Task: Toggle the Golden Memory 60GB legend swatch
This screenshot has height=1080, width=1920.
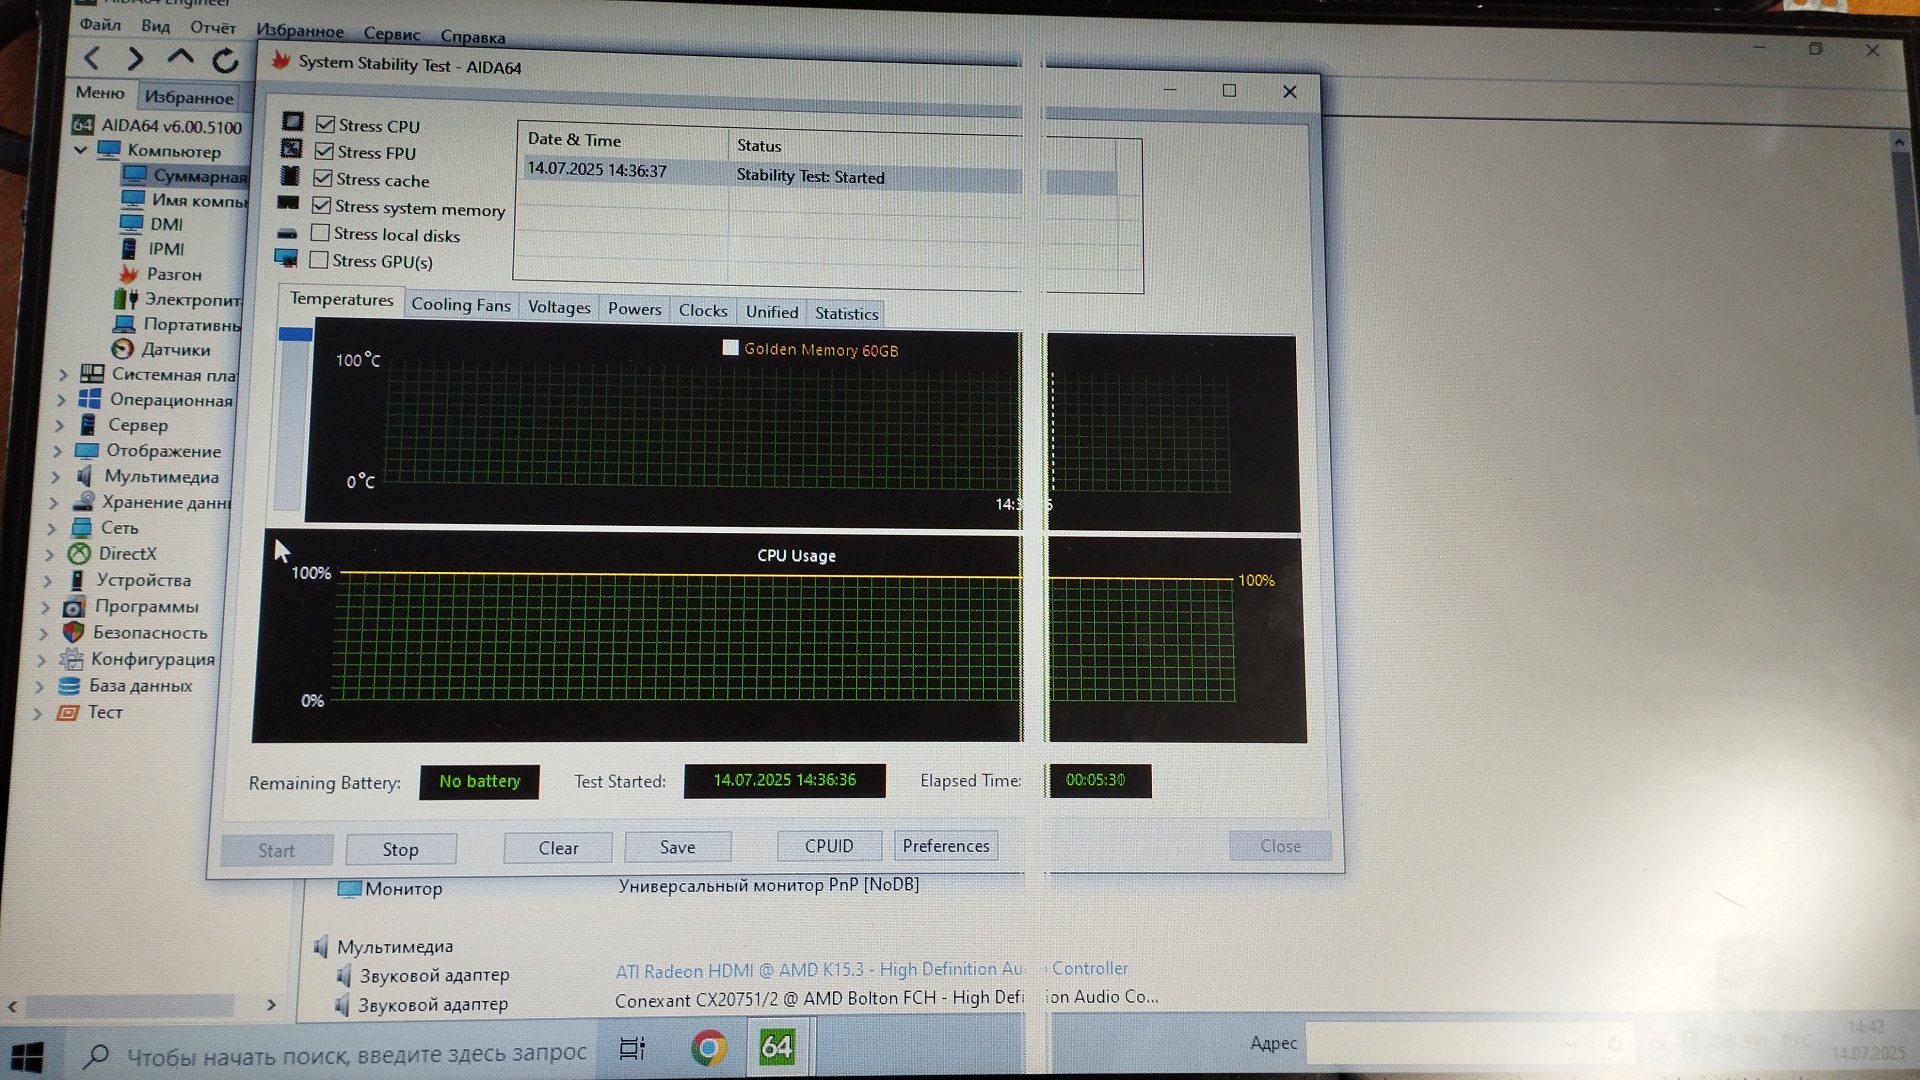Action: click(730, 348)
